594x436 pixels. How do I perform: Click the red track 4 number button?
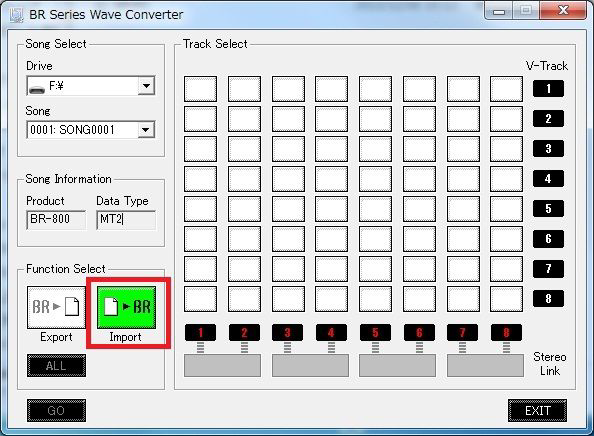click(331, 333)
